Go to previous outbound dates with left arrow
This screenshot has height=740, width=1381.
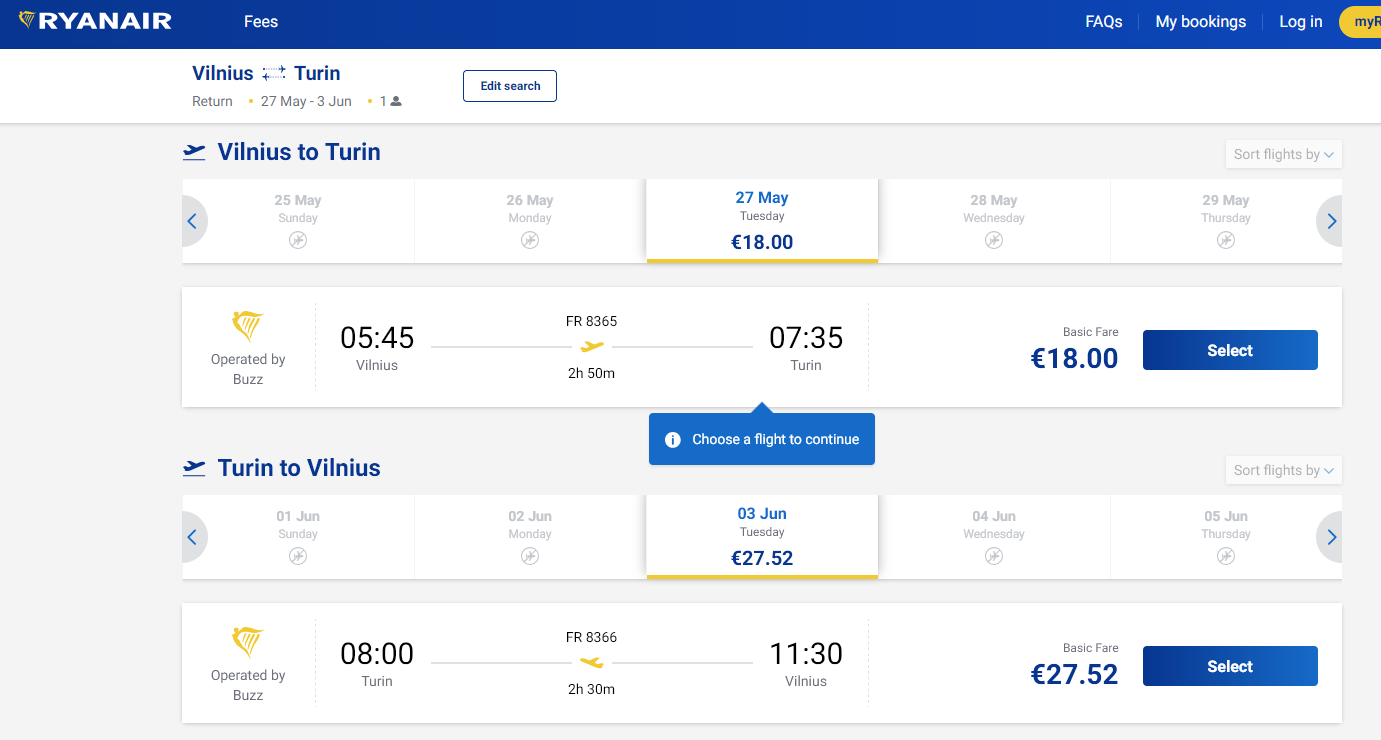[x=192, y=221]
